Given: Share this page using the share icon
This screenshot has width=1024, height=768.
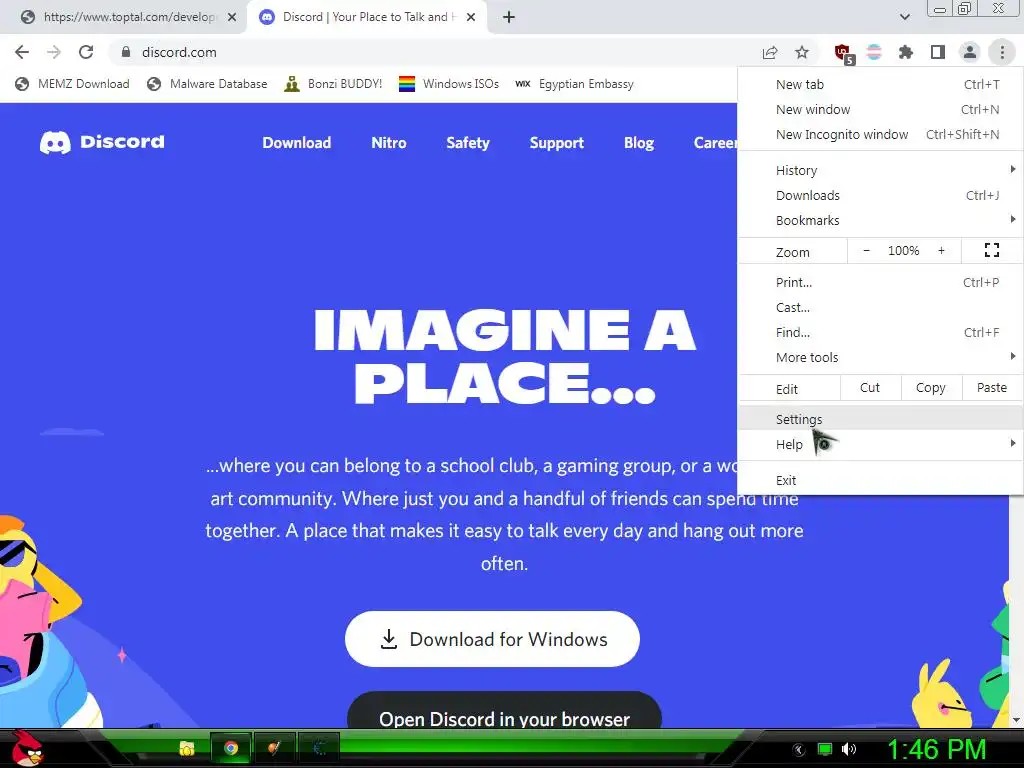Looking at the screenshot, I should pos(770,52).
